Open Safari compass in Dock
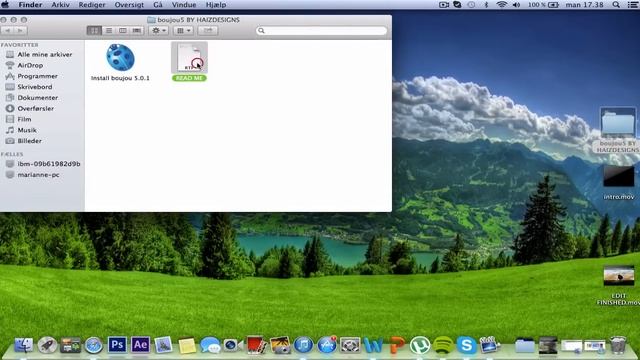640x360 pixels. pos(94,345)
